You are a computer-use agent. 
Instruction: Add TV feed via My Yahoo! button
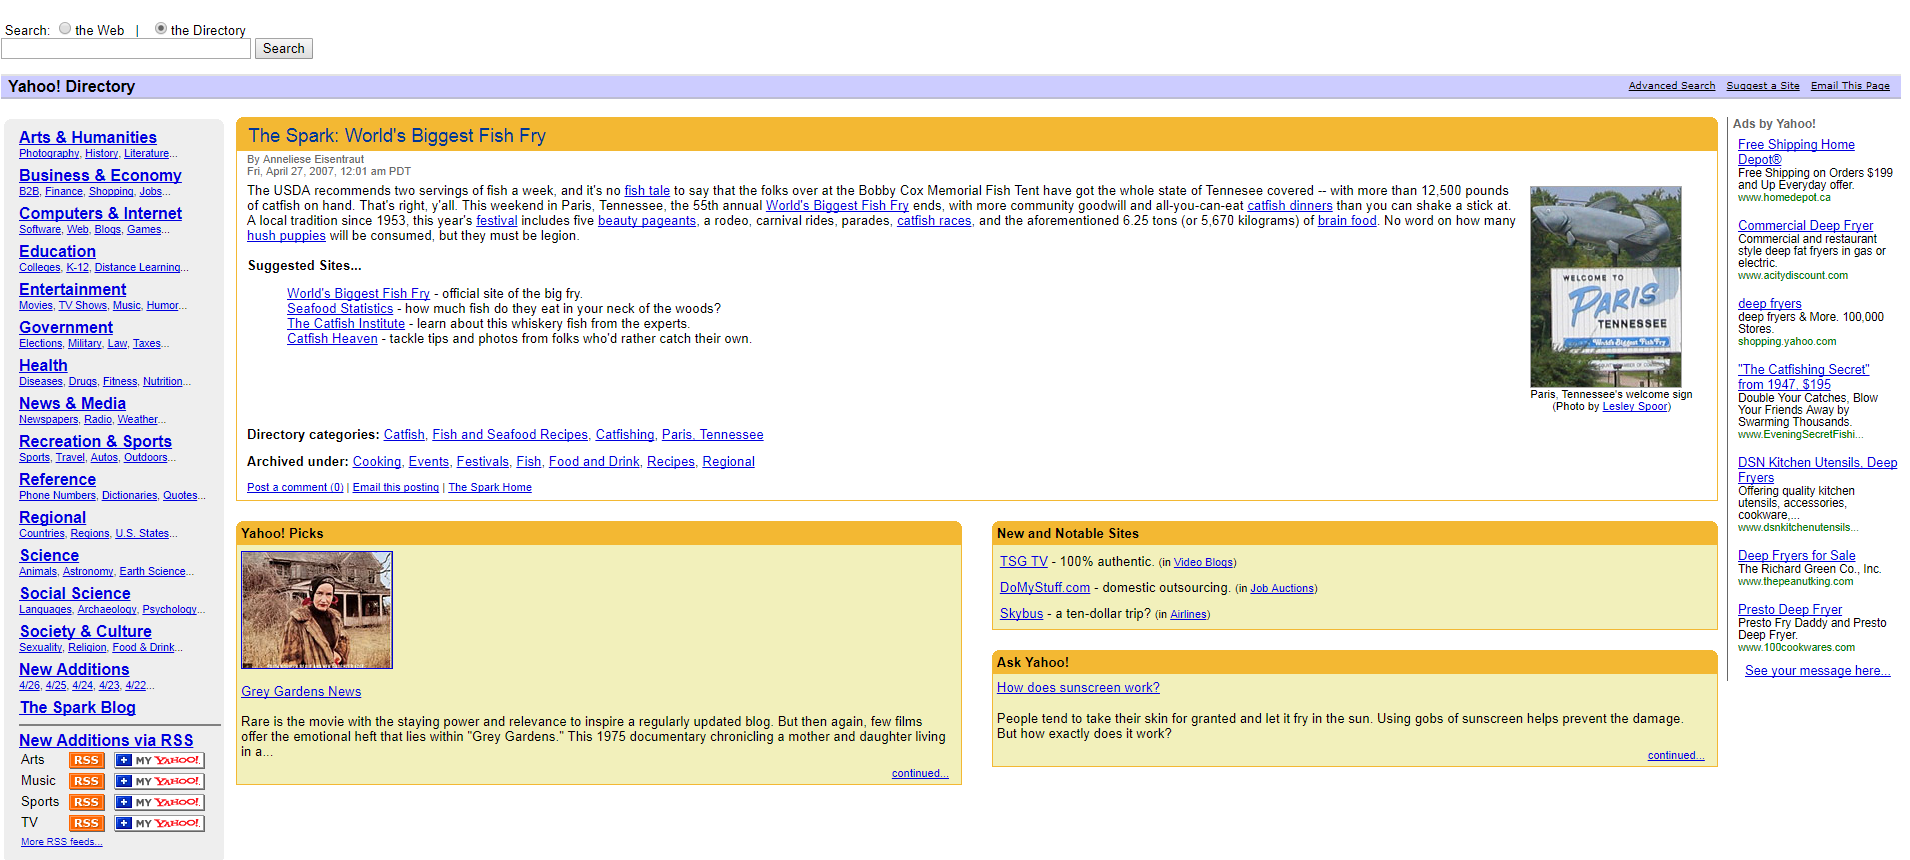(x=159, y=823)
